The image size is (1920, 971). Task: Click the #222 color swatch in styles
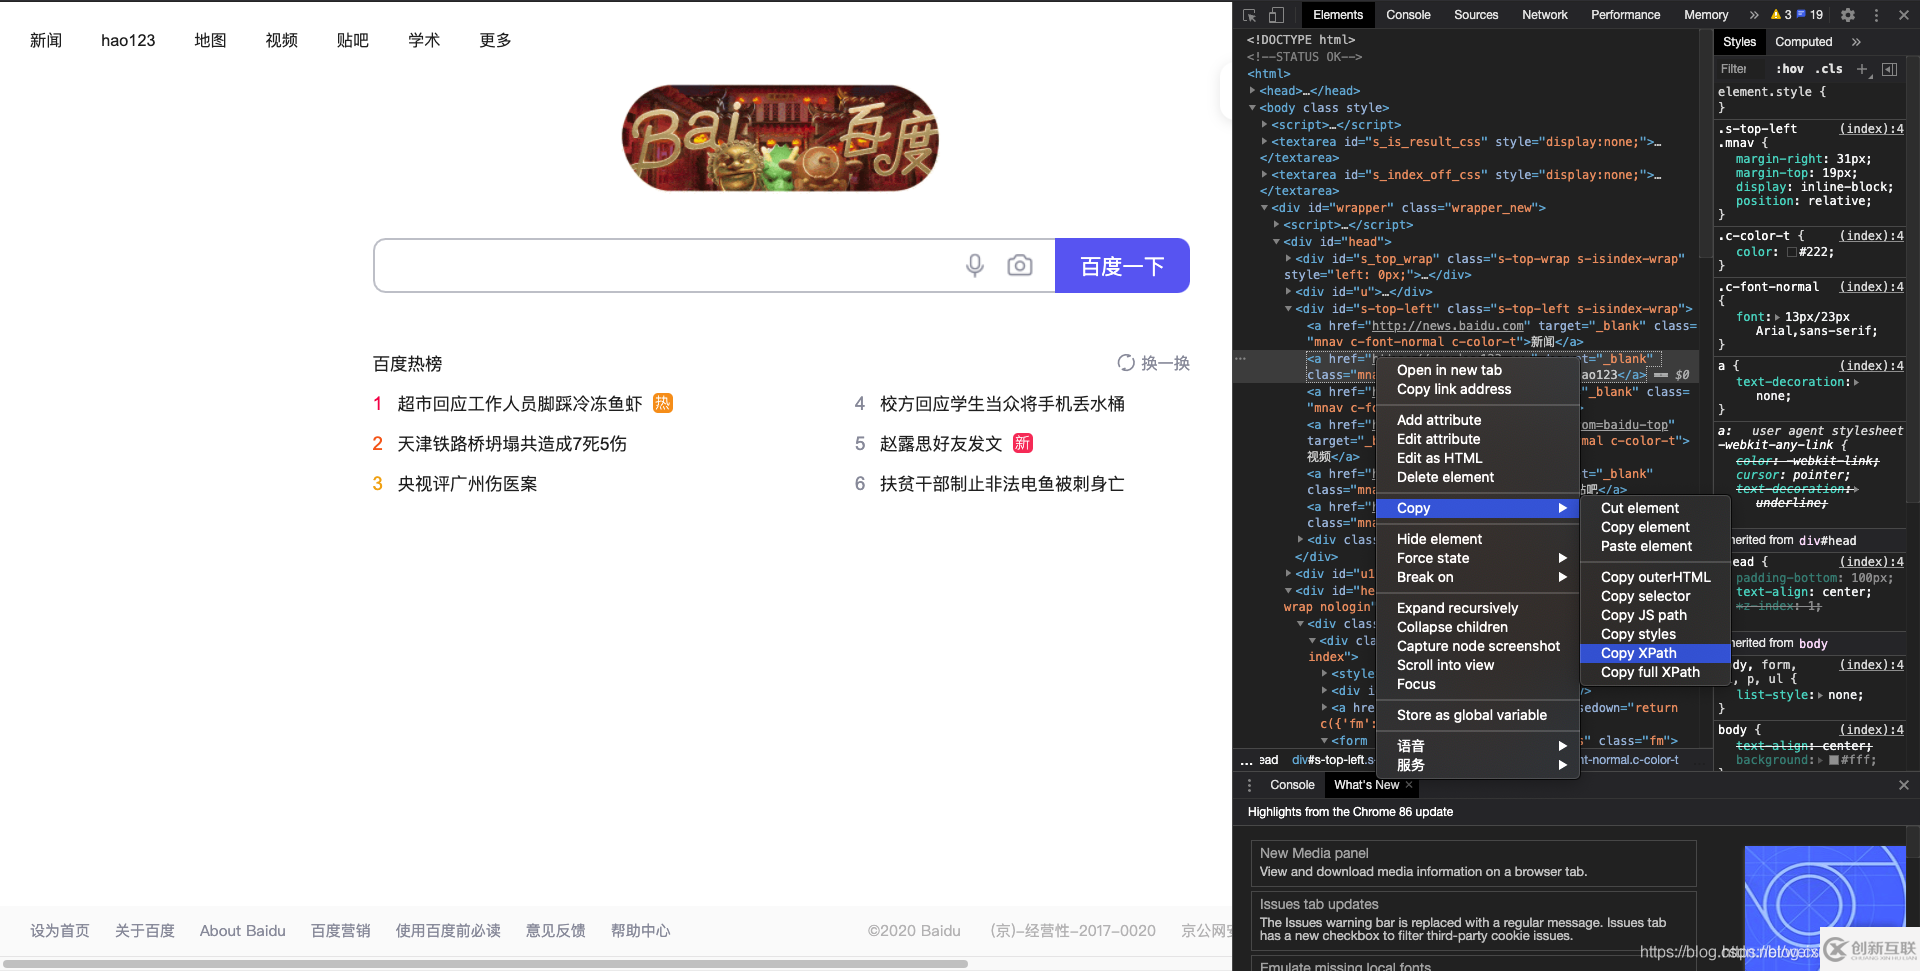(1792, 252)
